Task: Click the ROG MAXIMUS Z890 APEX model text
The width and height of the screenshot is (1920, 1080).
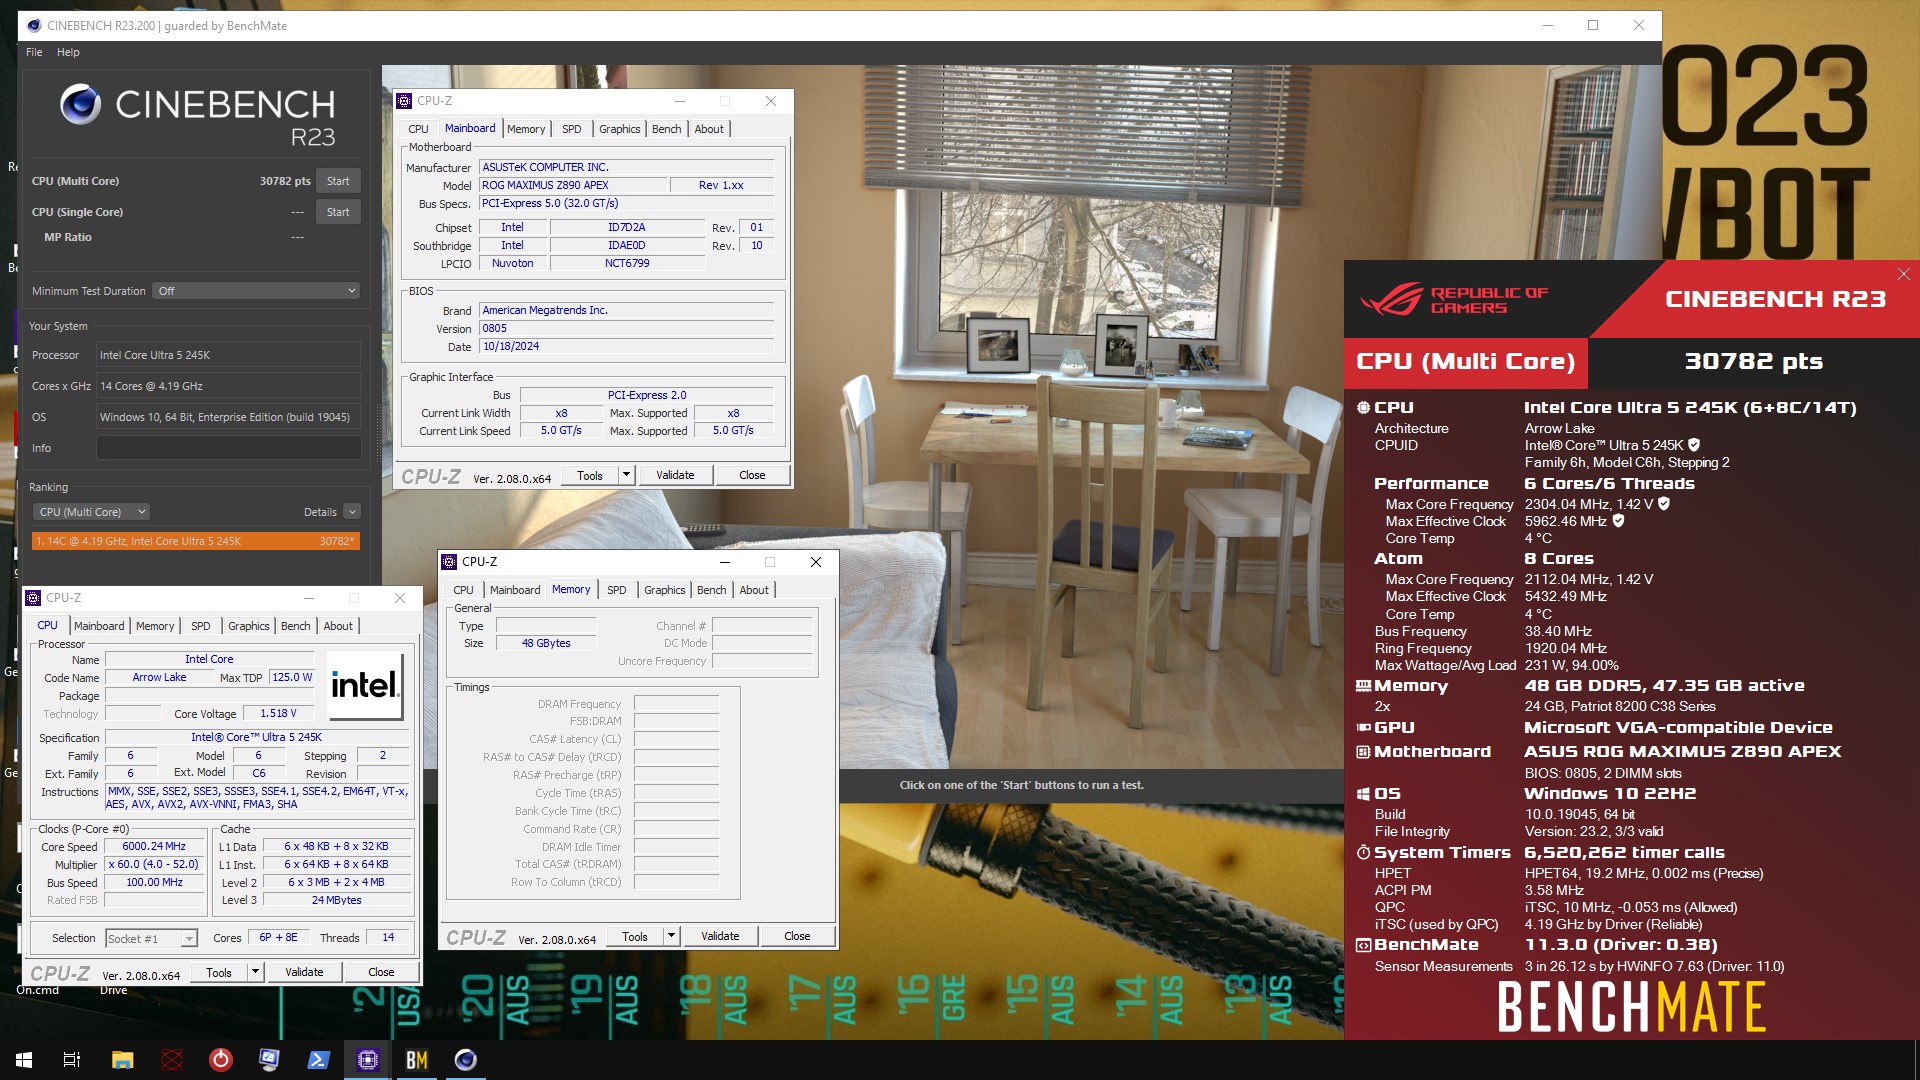Action: click(573, 185)
